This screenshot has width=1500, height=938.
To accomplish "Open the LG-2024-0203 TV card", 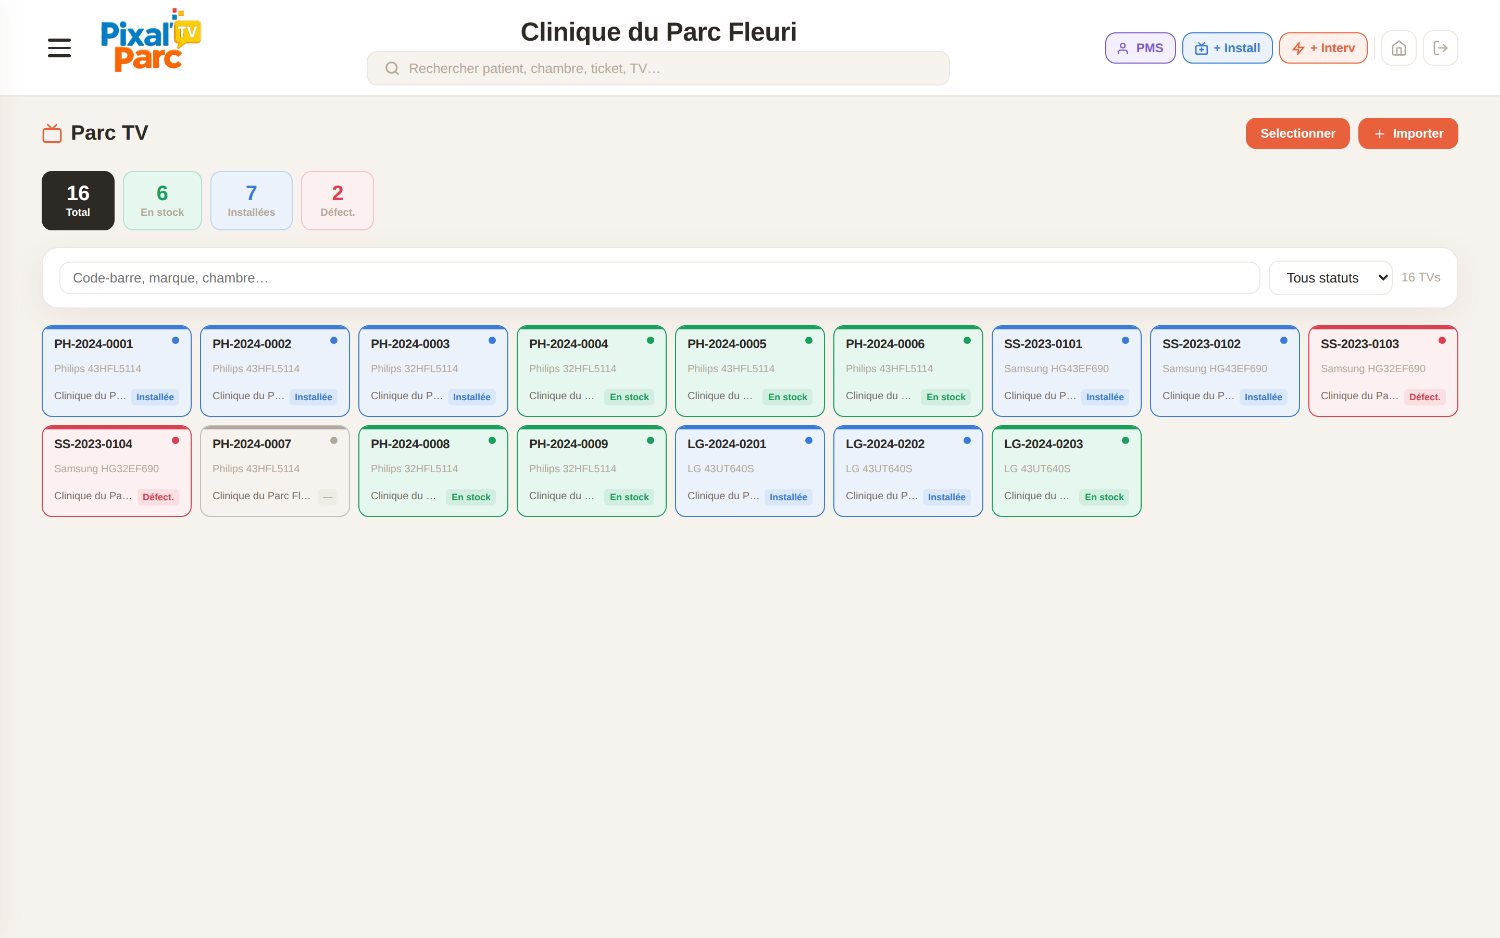I will (1066, 471).
